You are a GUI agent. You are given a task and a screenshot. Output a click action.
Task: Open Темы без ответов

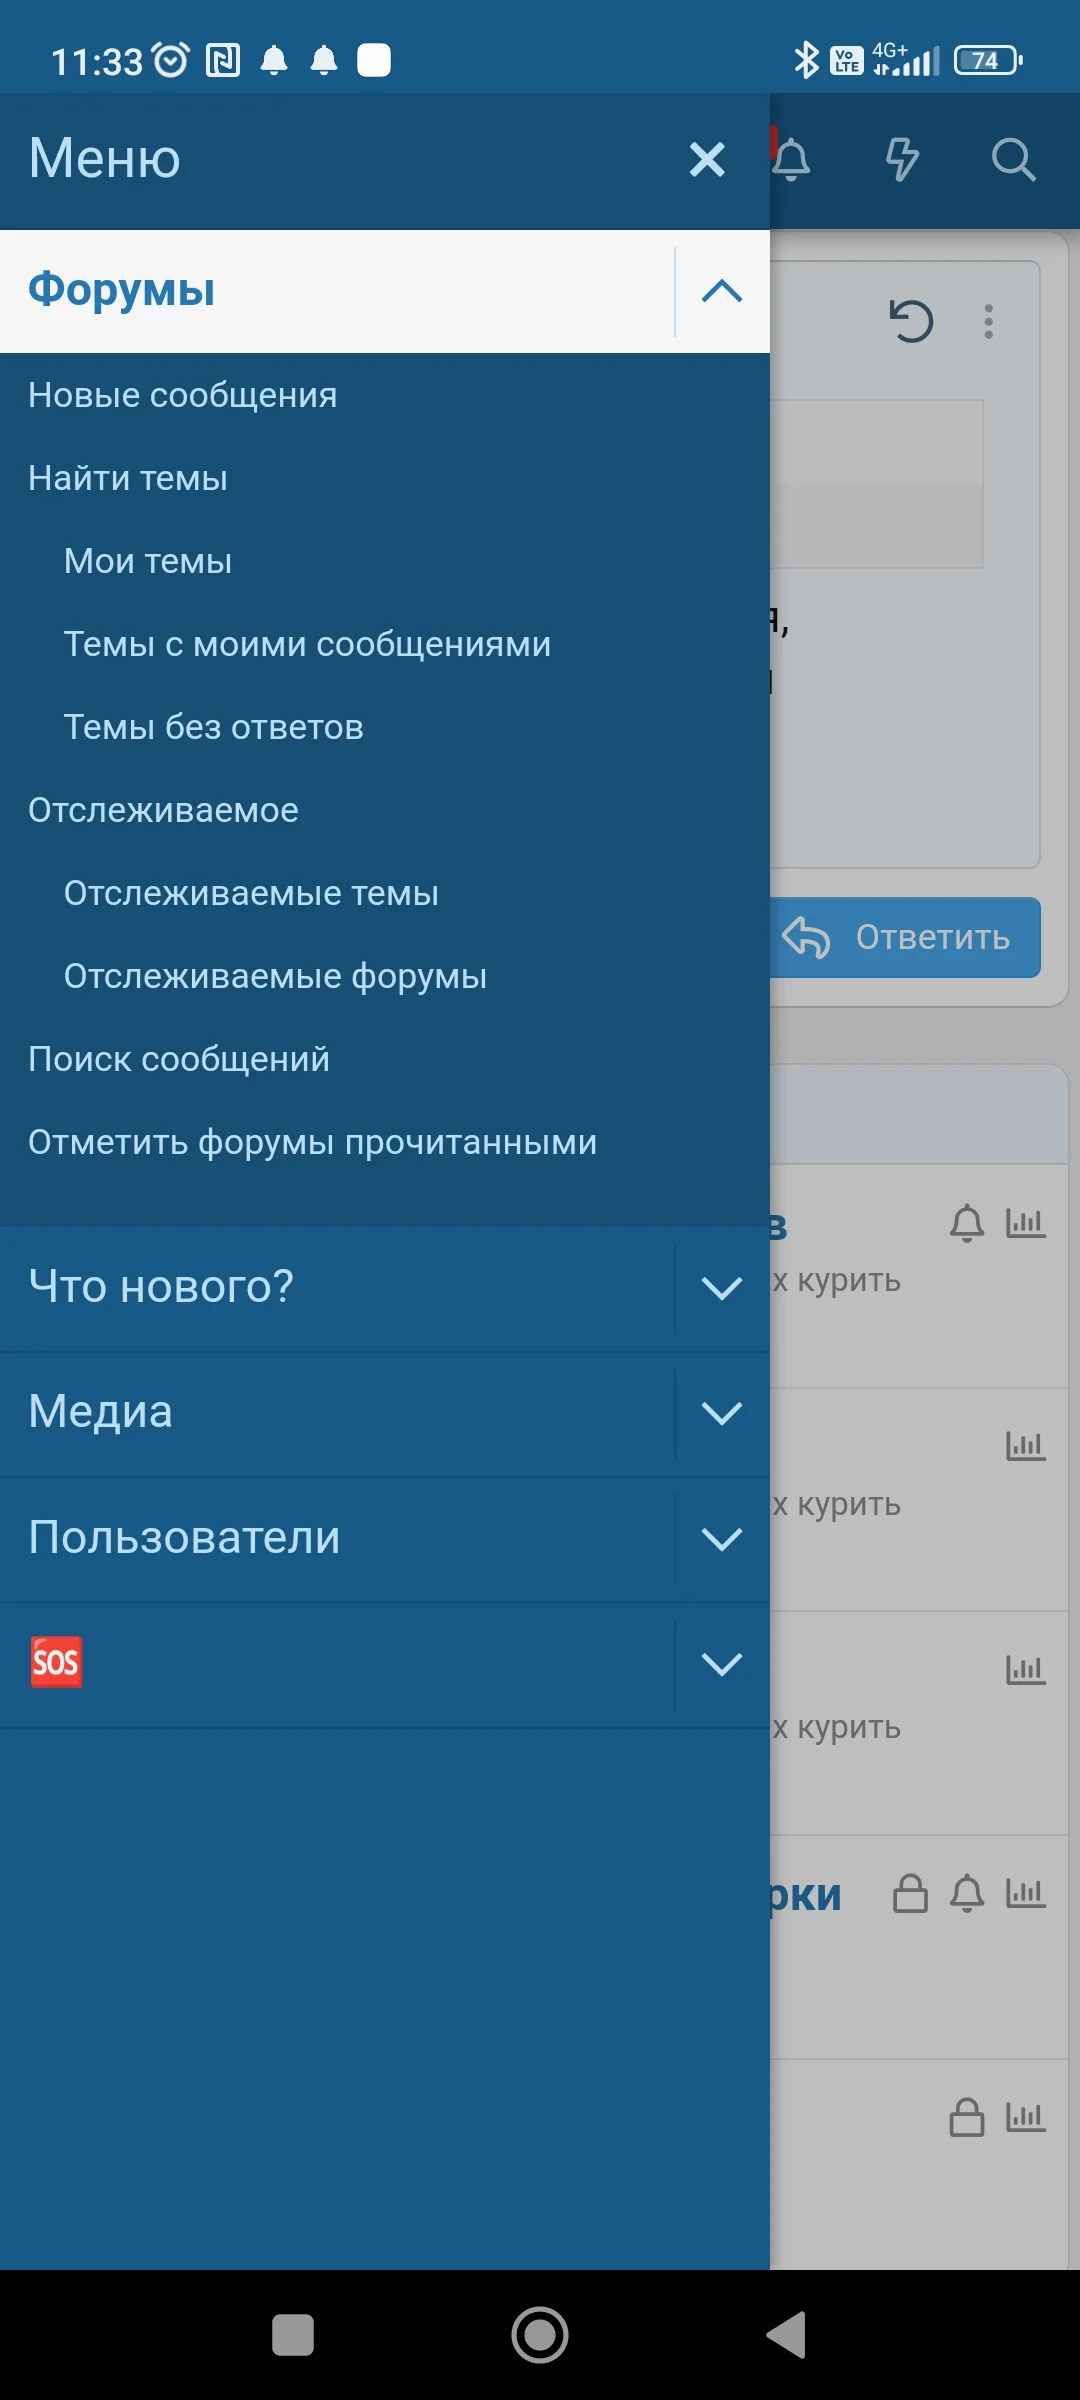214,727
